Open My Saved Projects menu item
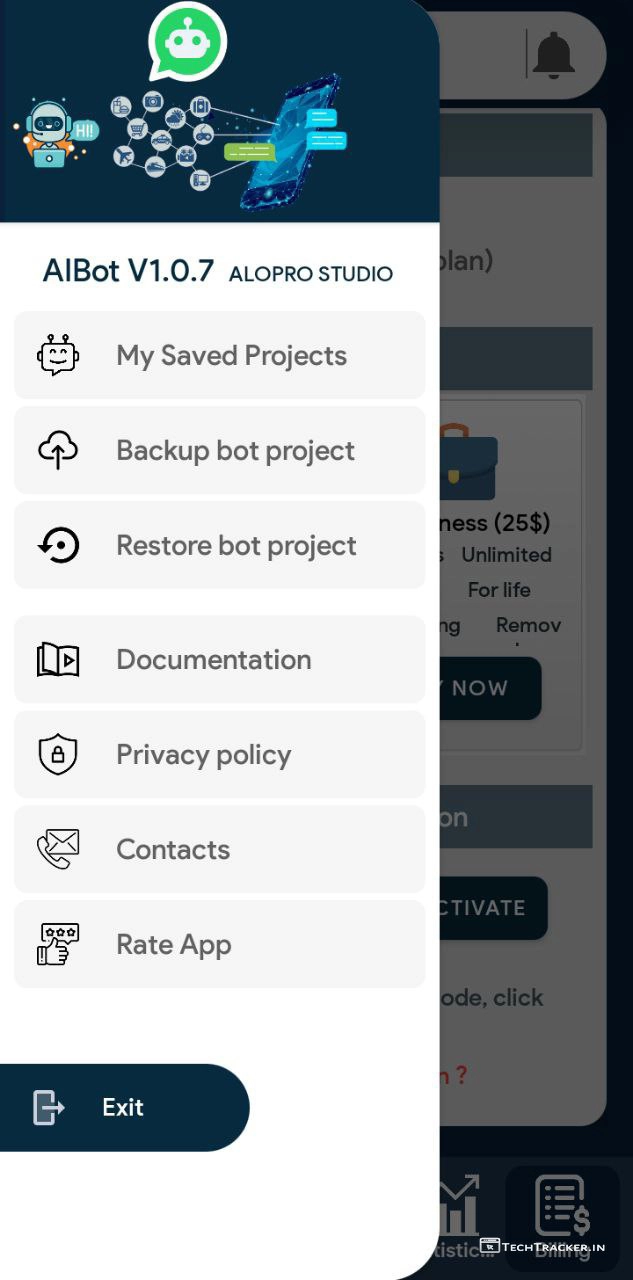Viewport: 633px width, 1280px height. pos(231,356)
